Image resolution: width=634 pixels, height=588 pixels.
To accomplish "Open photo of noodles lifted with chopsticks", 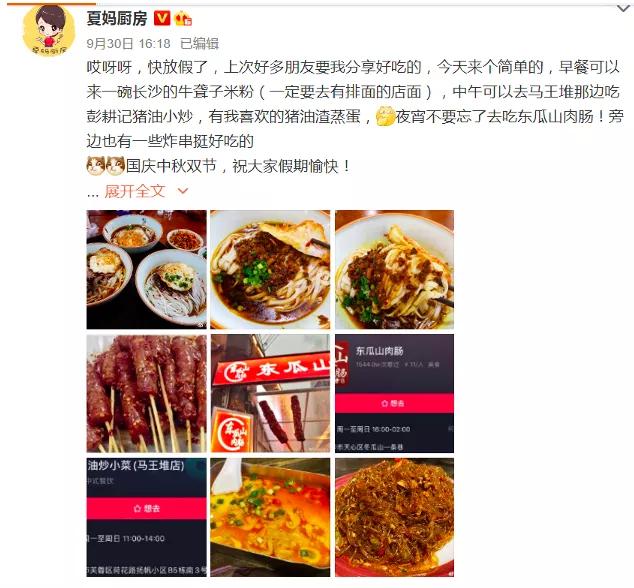I will click(394, 269).
